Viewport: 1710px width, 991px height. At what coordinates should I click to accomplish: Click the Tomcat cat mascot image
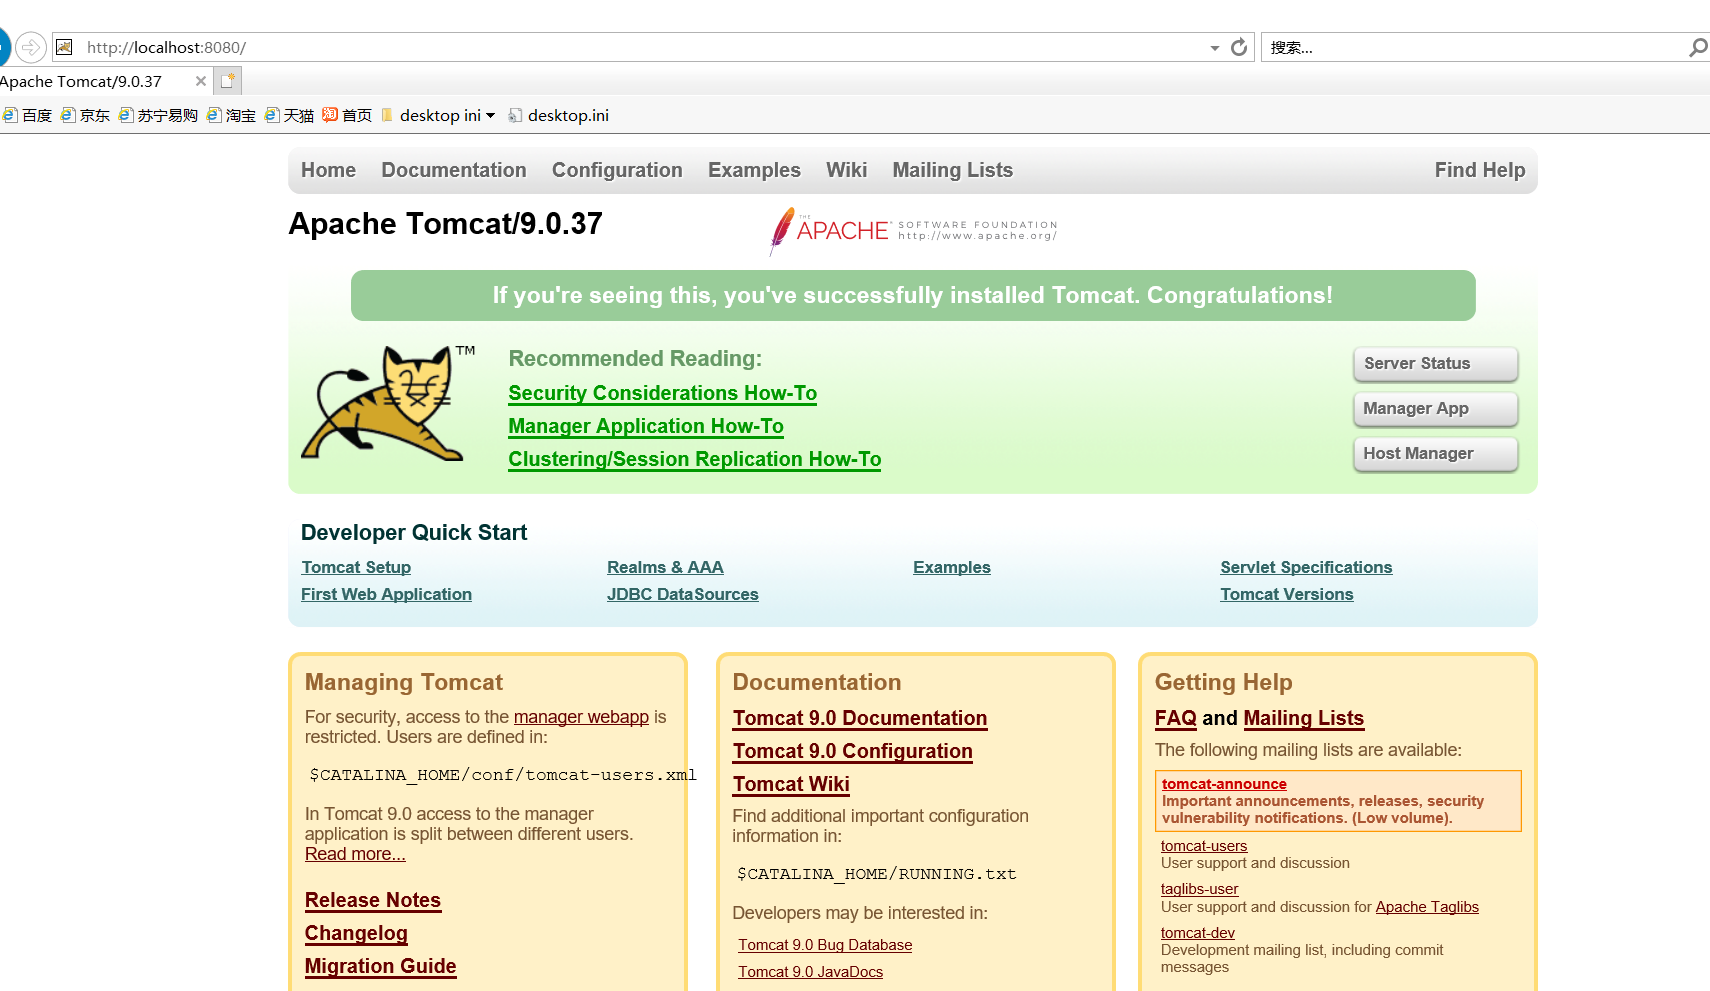389,403
